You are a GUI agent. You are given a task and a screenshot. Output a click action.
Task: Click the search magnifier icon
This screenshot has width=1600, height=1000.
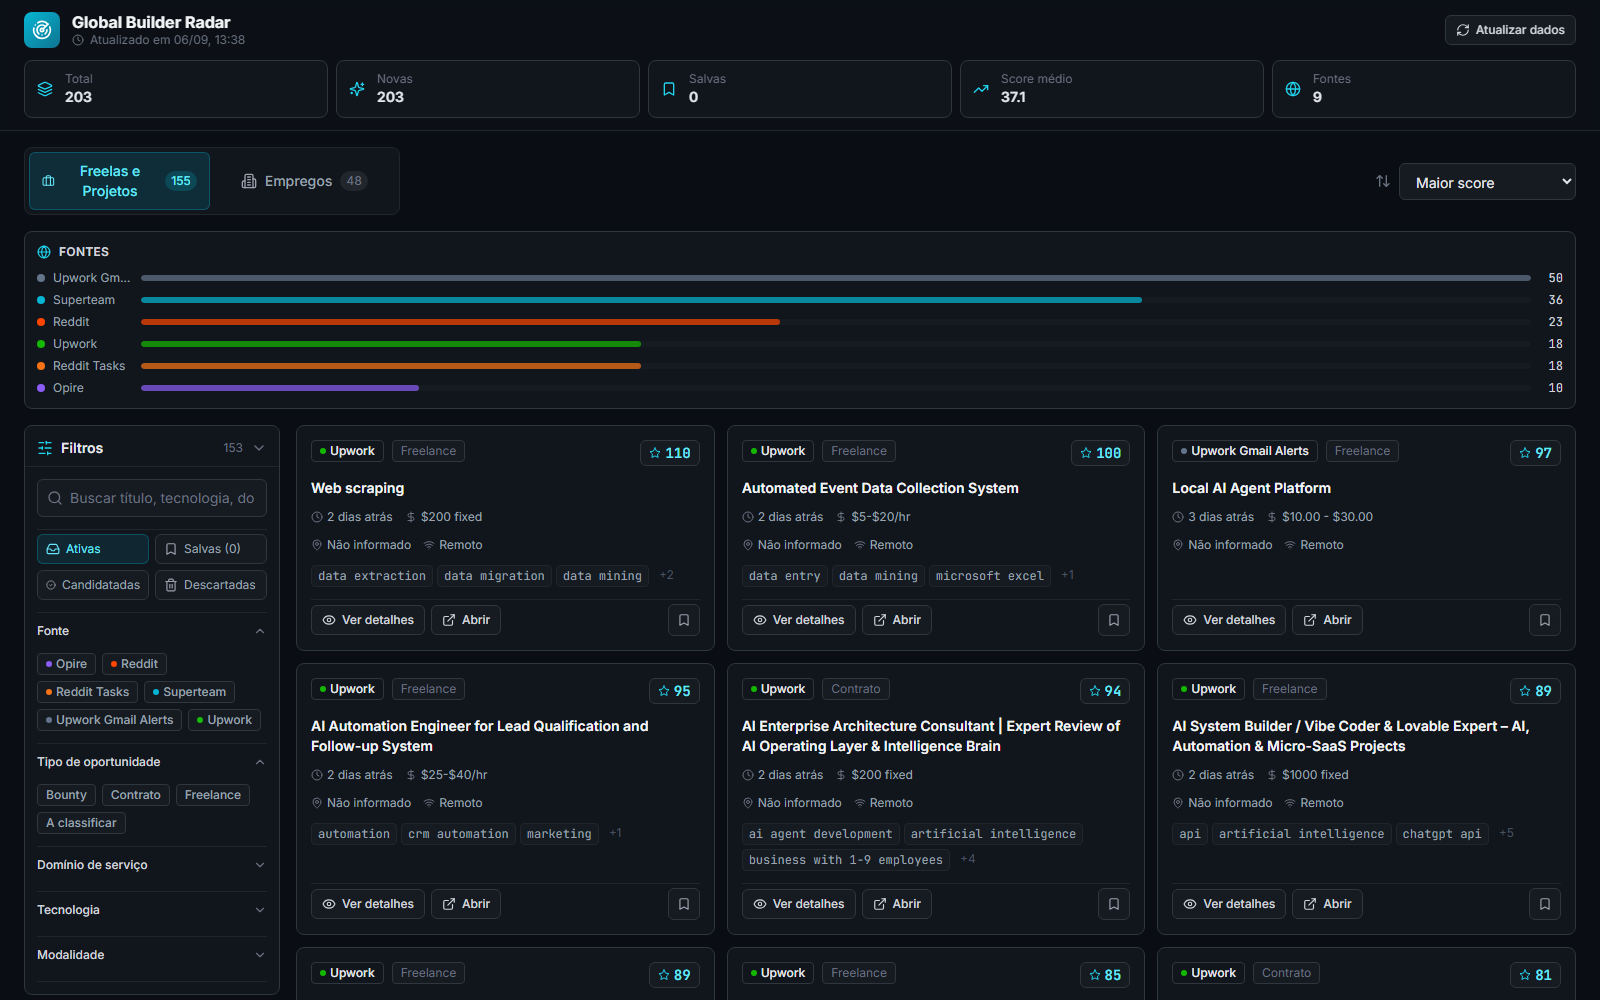point(54,498)
